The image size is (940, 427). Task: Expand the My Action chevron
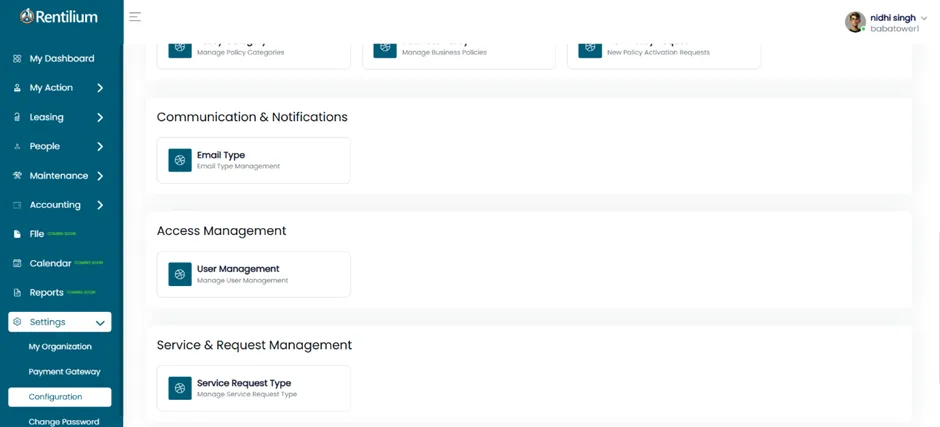click(100, 88)
